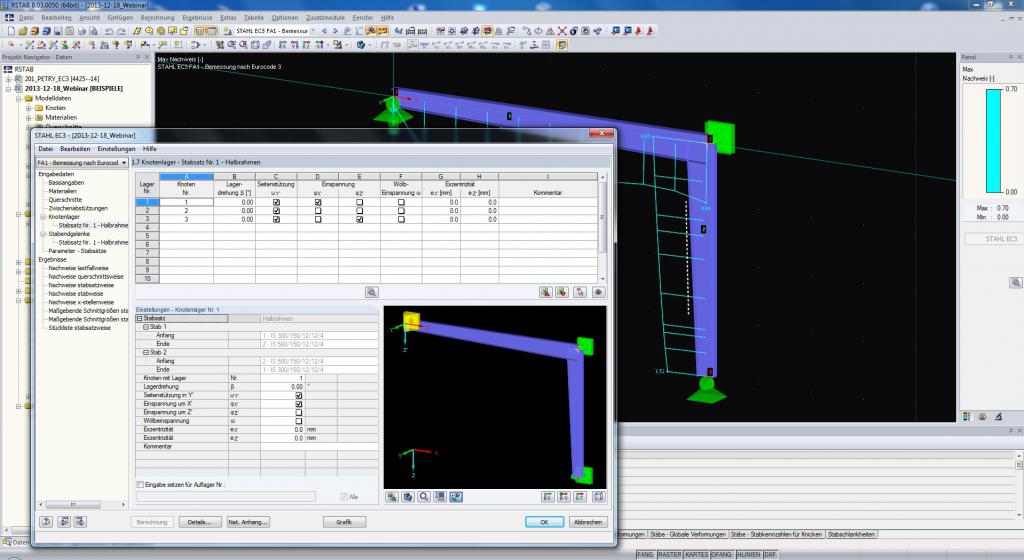Select 'Parameter - Stabsätze' in dialog tree

point(77,251)
